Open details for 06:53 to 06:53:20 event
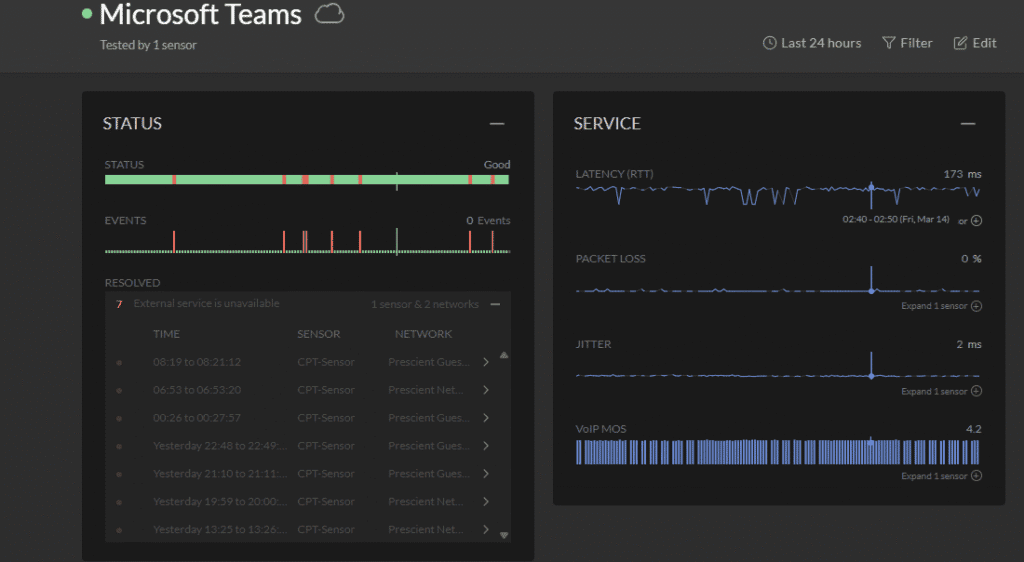1024x562 pixels. 486,390
